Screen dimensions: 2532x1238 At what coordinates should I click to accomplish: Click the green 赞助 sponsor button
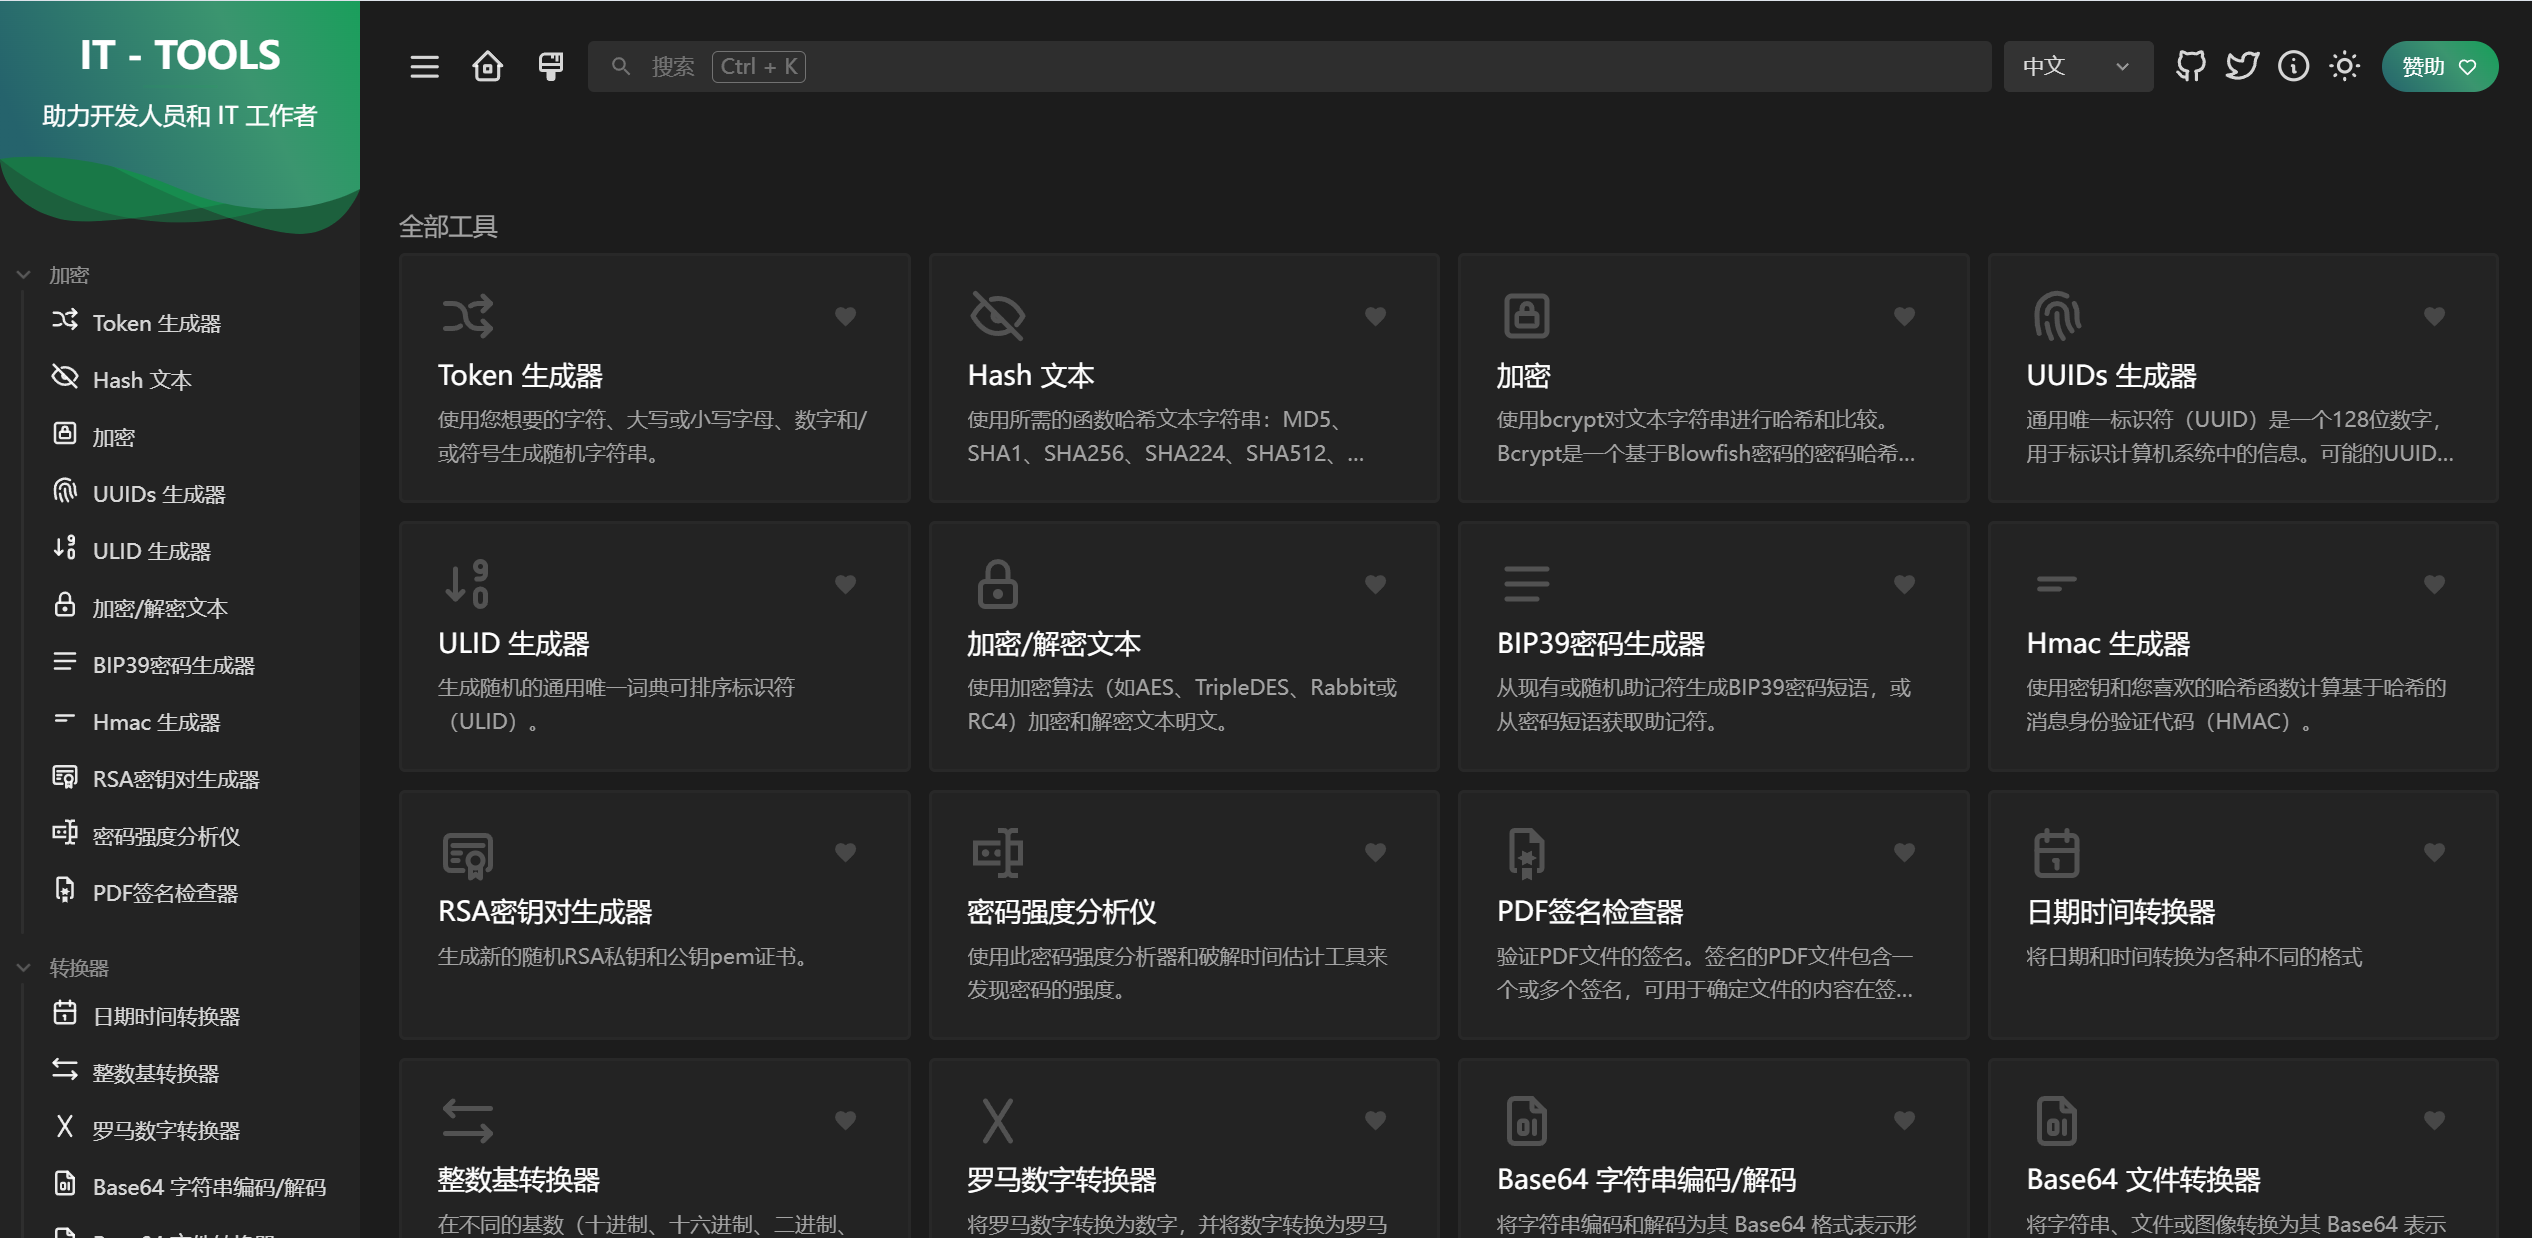(x=2439, y=67)
